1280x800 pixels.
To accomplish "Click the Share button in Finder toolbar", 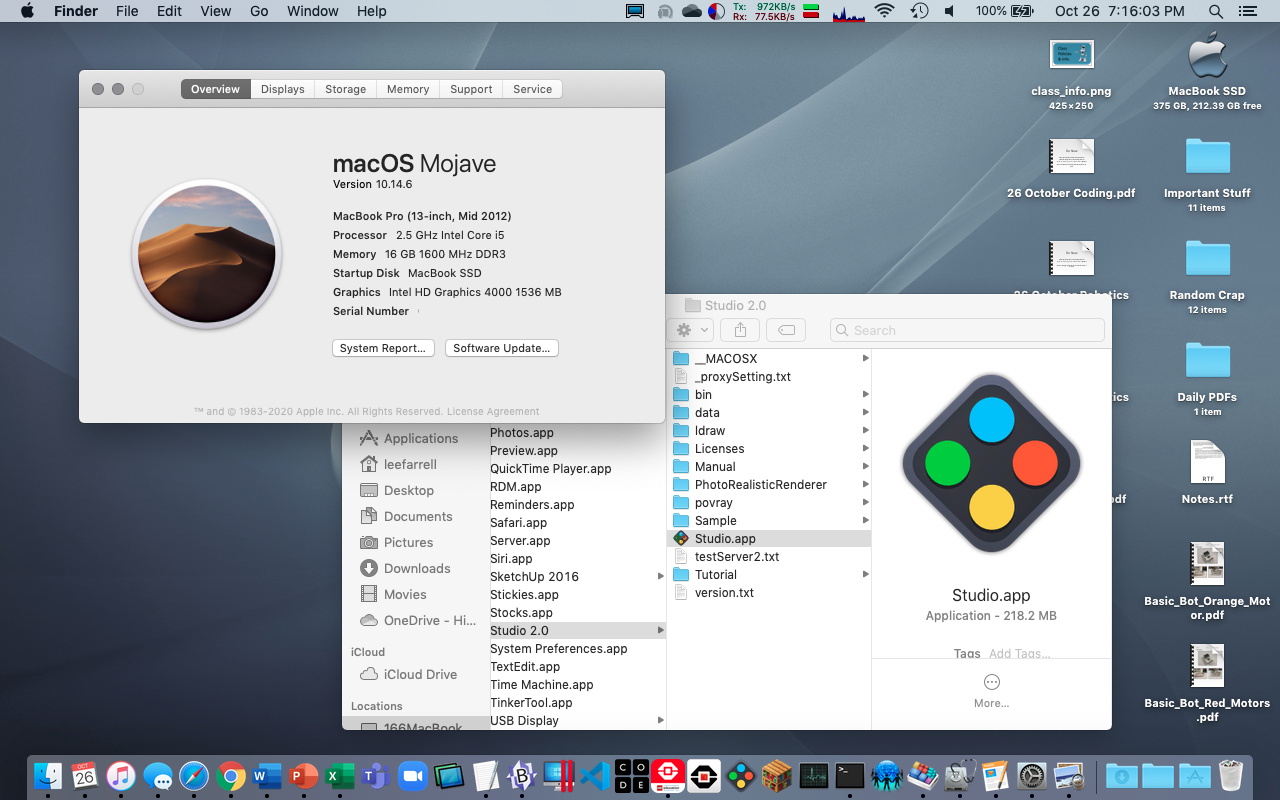I will 741,330.
